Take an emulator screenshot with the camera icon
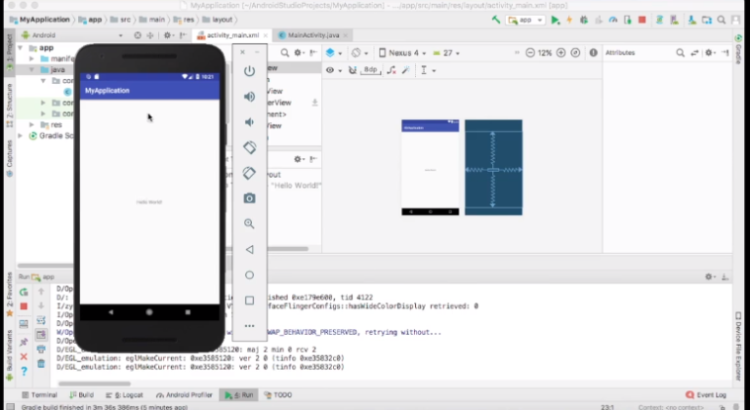This screenshot has height=410, width=750. [x=250, y=198]
